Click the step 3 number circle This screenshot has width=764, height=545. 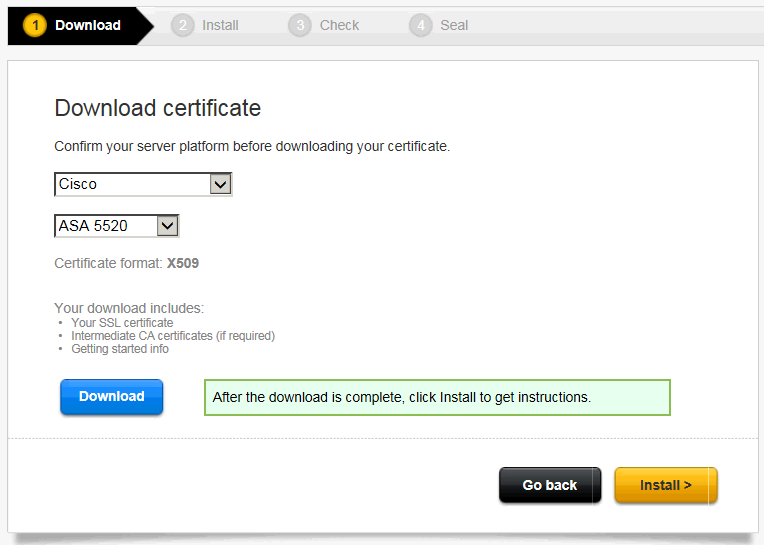300,25
